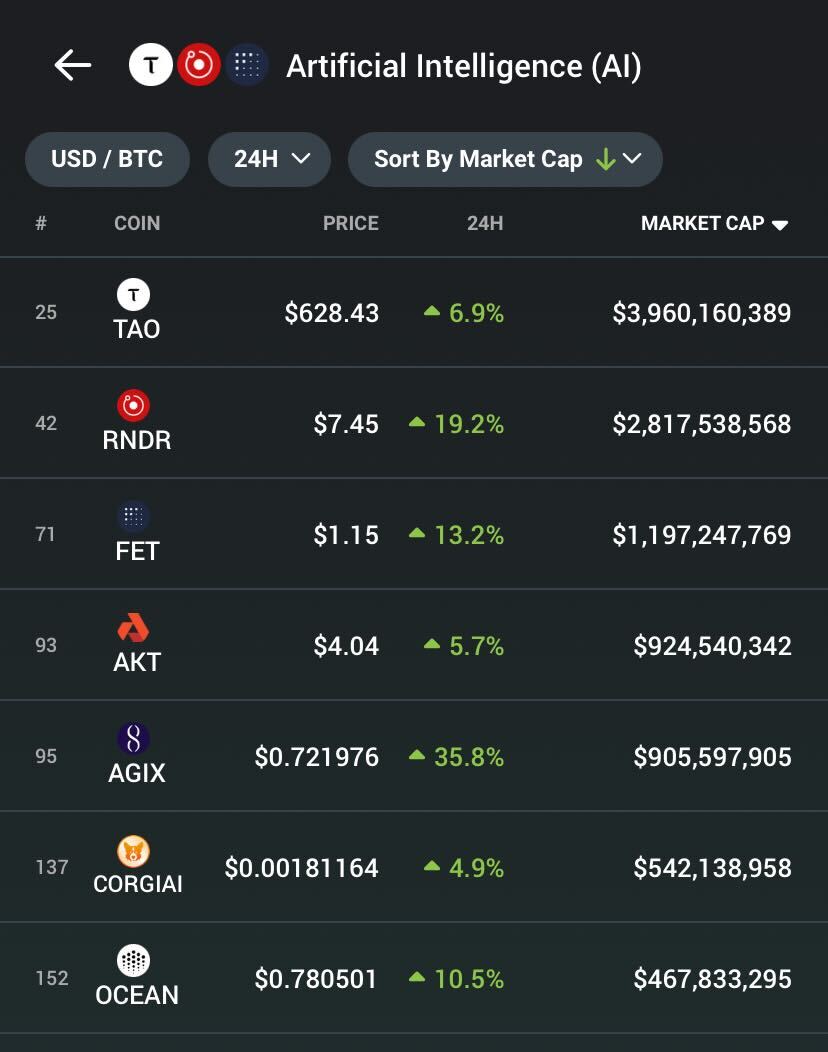
Task: Open the RNDR $7.45 price
Action: [346, 424]
